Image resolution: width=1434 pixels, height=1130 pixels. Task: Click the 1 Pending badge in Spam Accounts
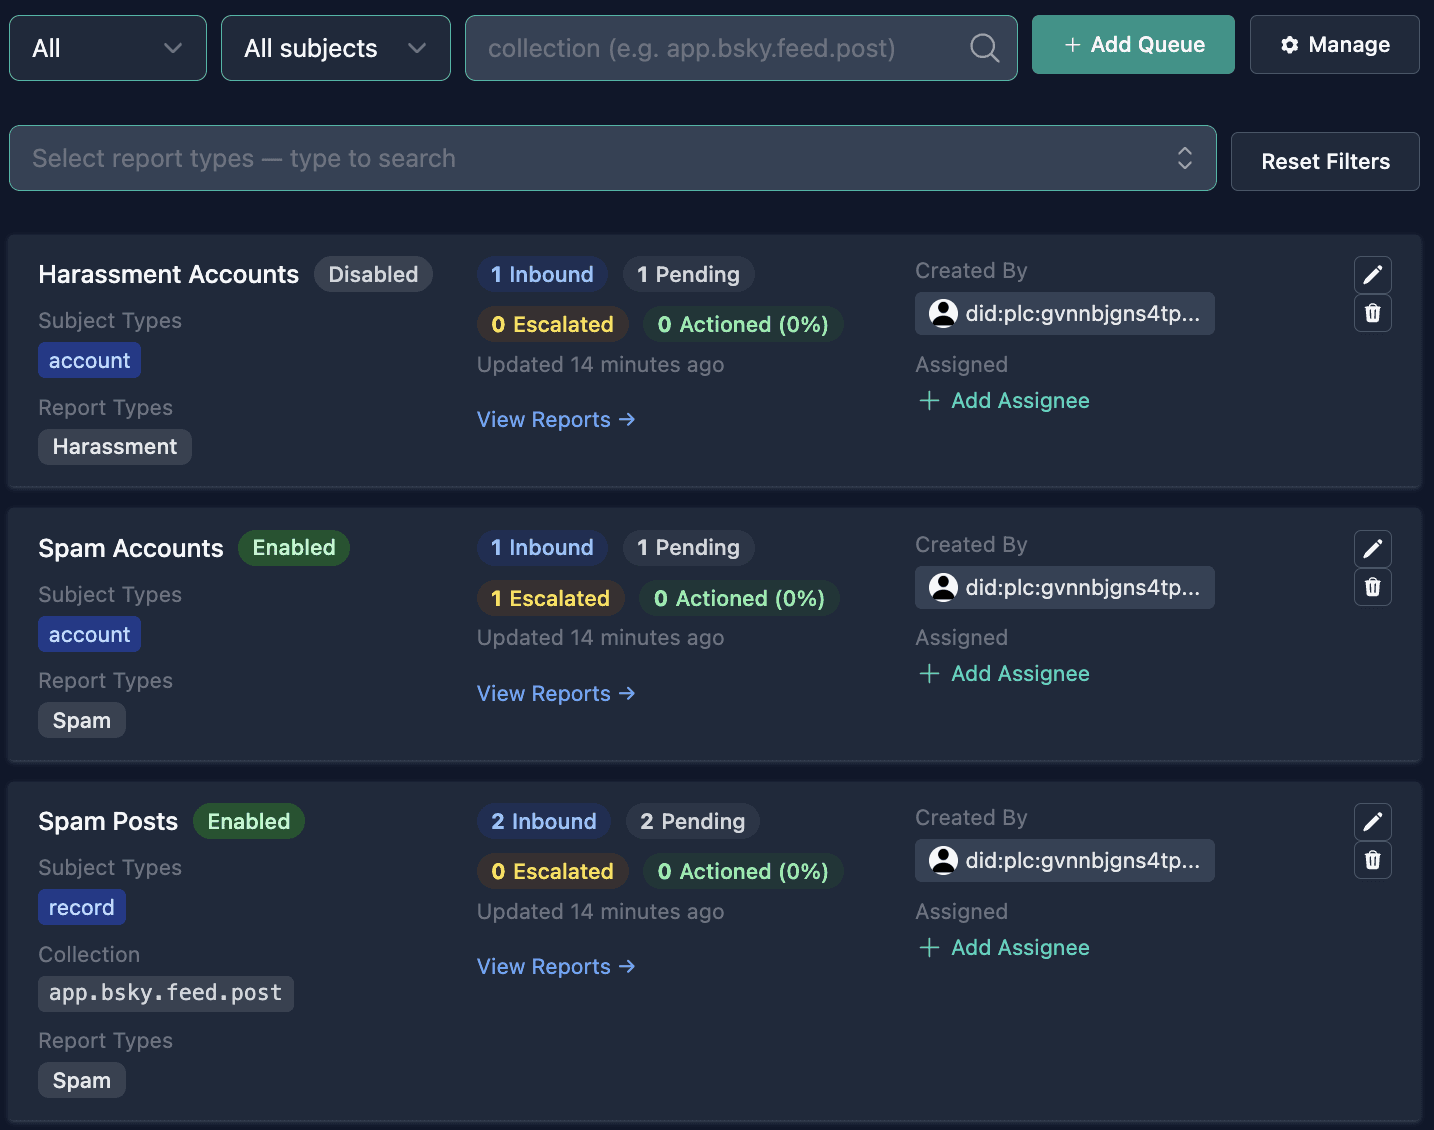pos(688,548)
